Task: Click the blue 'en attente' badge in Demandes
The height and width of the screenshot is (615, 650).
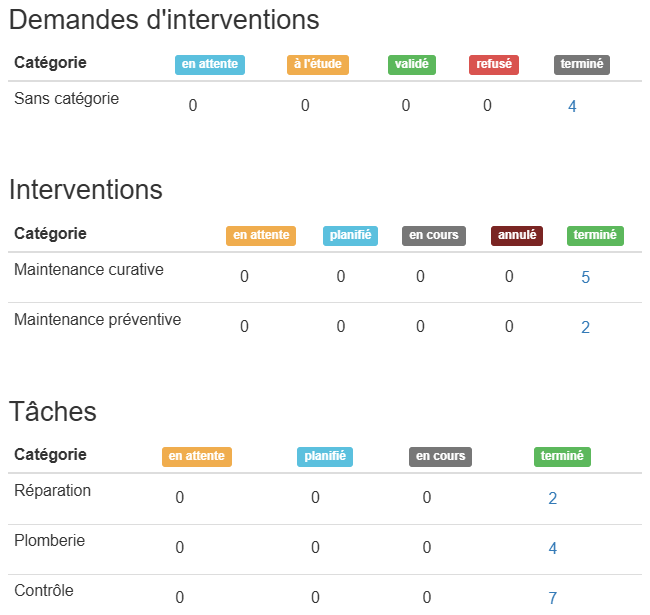Action: [x=210, y=64]
